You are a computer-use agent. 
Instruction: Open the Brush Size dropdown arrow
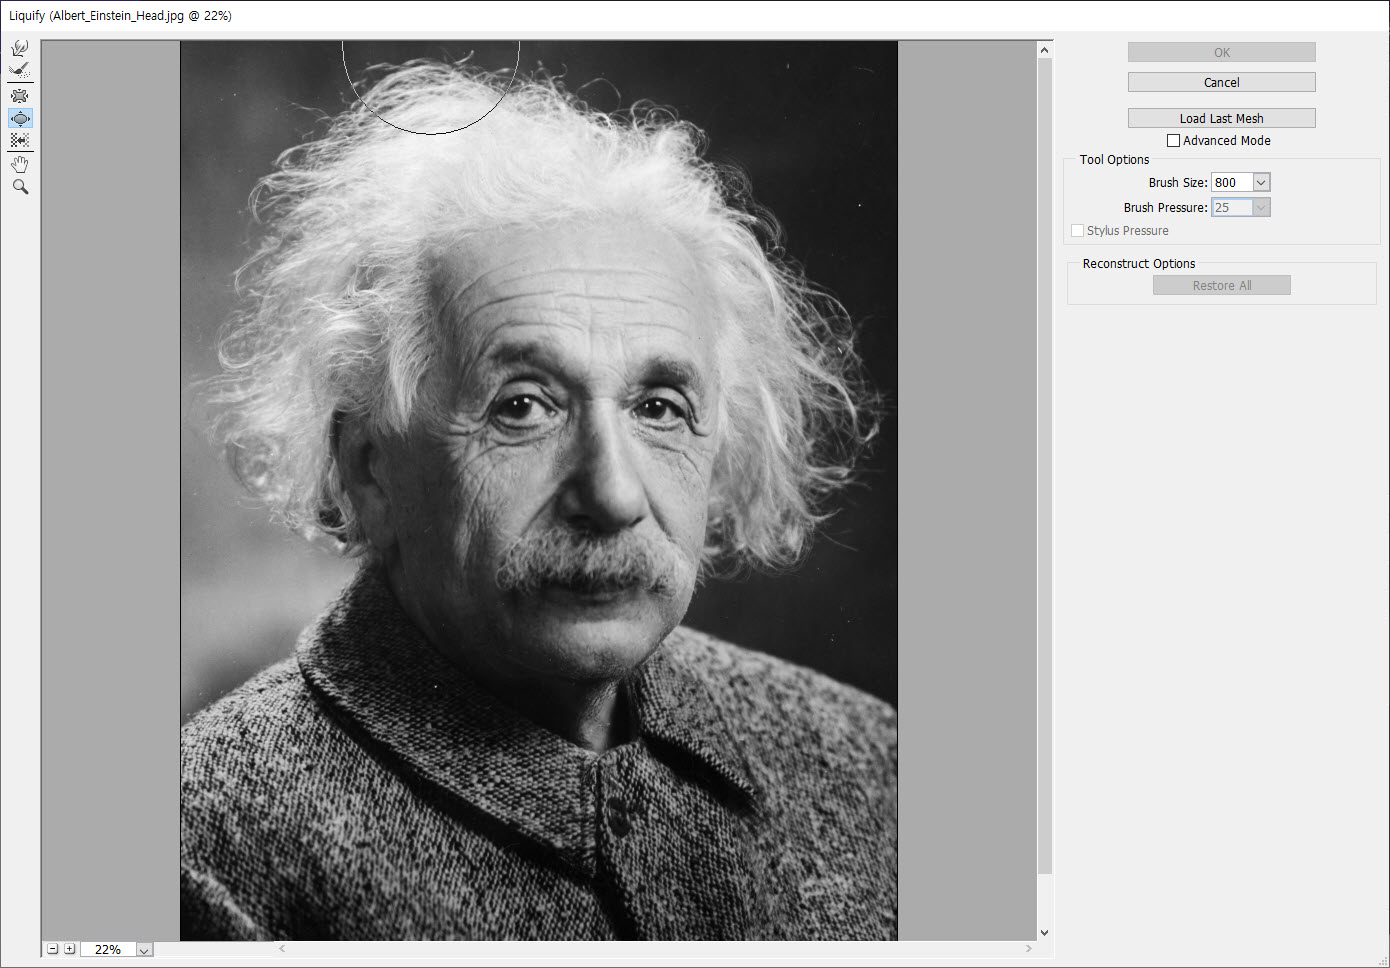click(1261, 182)
